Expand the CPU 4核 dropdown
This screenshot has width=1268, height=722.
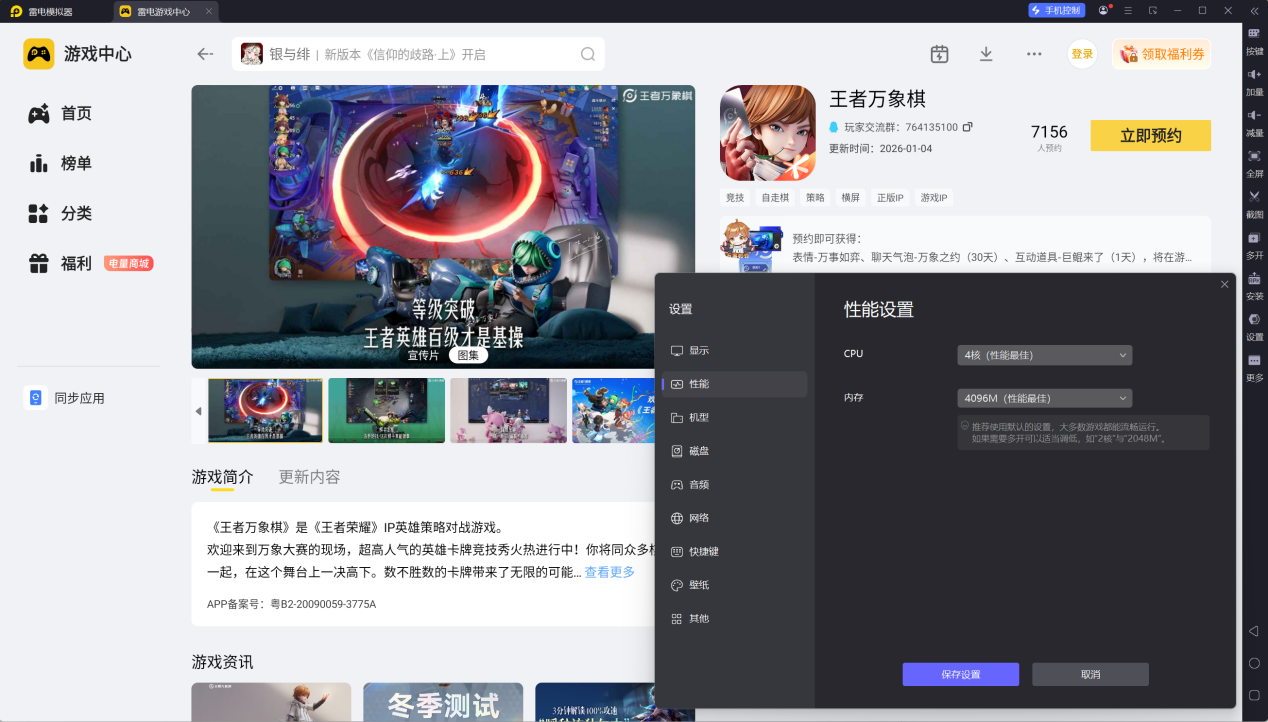tap(1044, 355)
